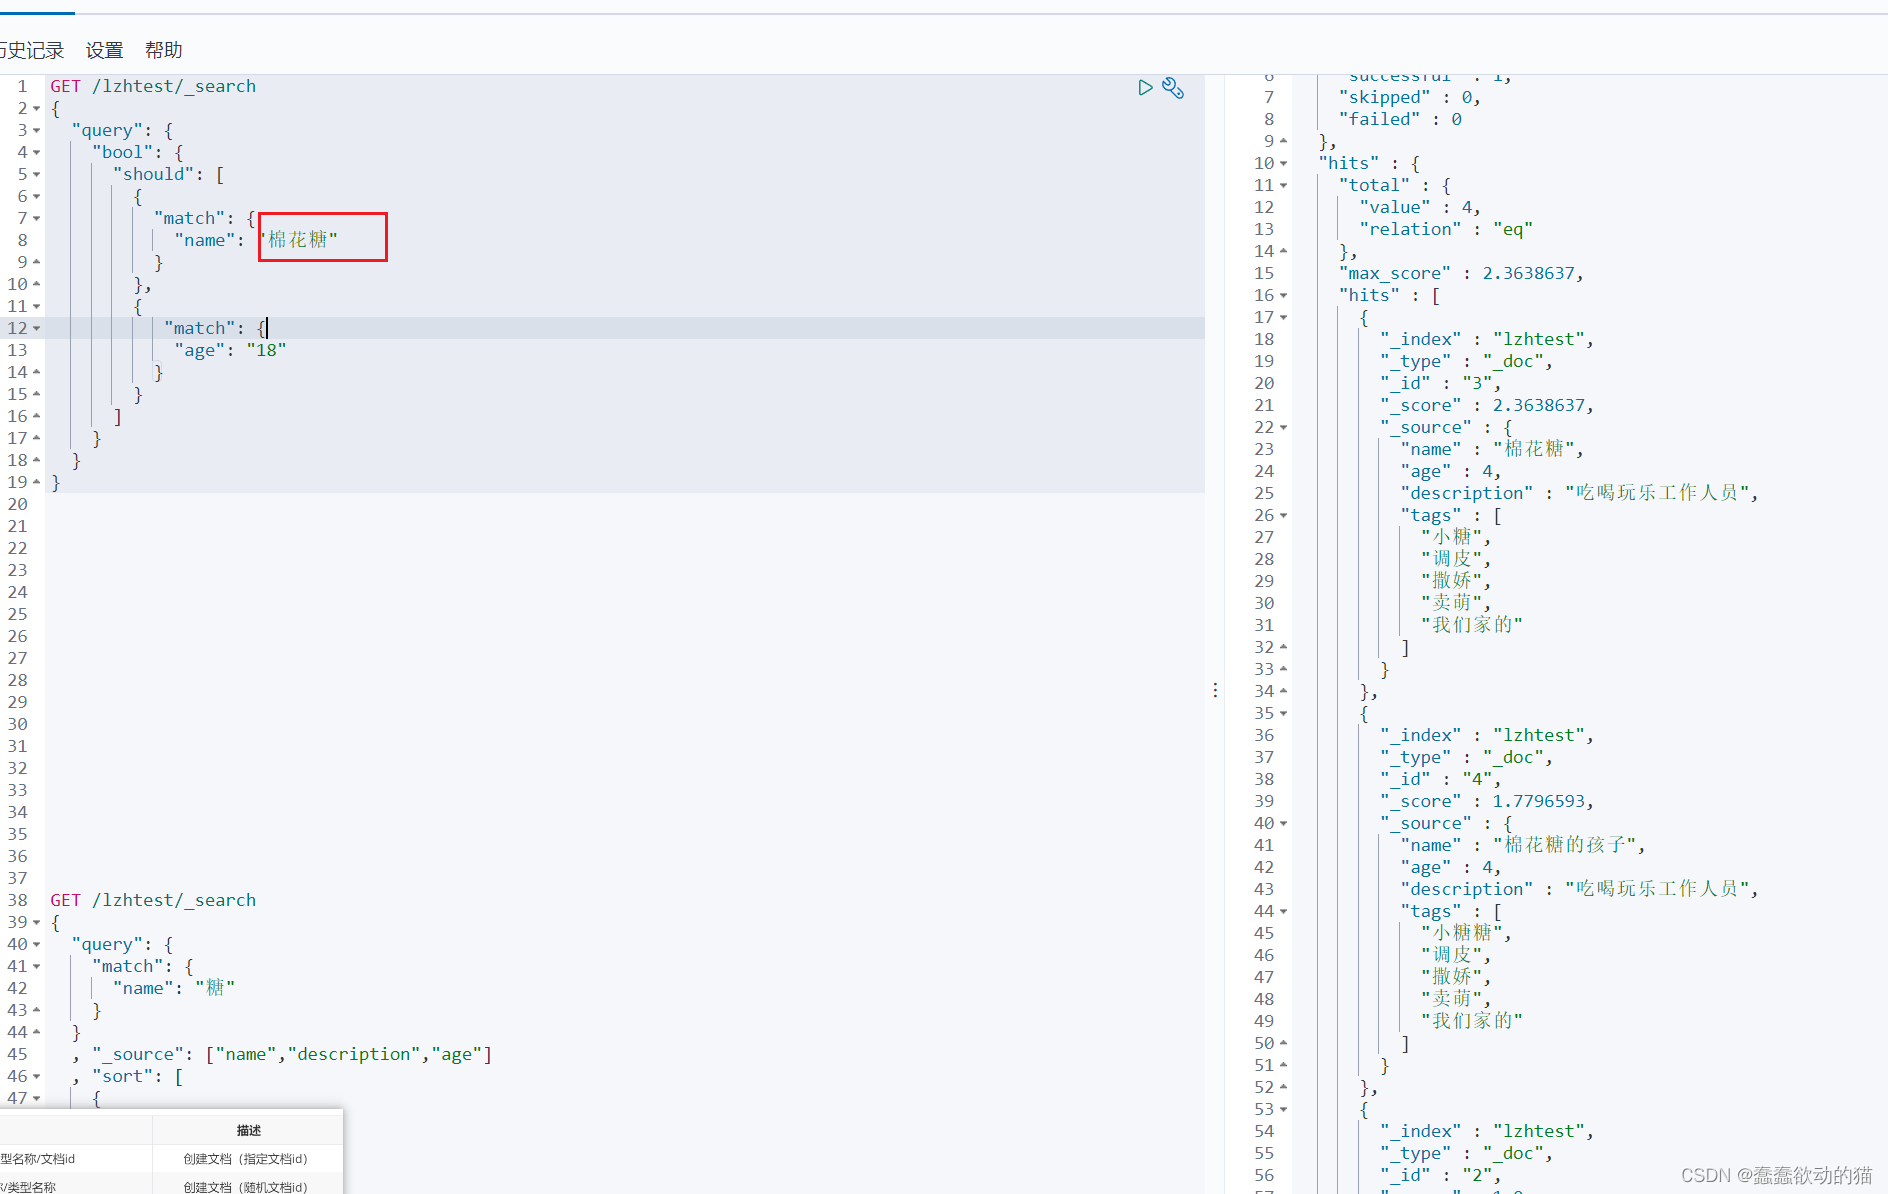Collapse the second match block at line 12
This screenshot has height=1194, width=1888.
pyautogui.click(x=37, y=329)
